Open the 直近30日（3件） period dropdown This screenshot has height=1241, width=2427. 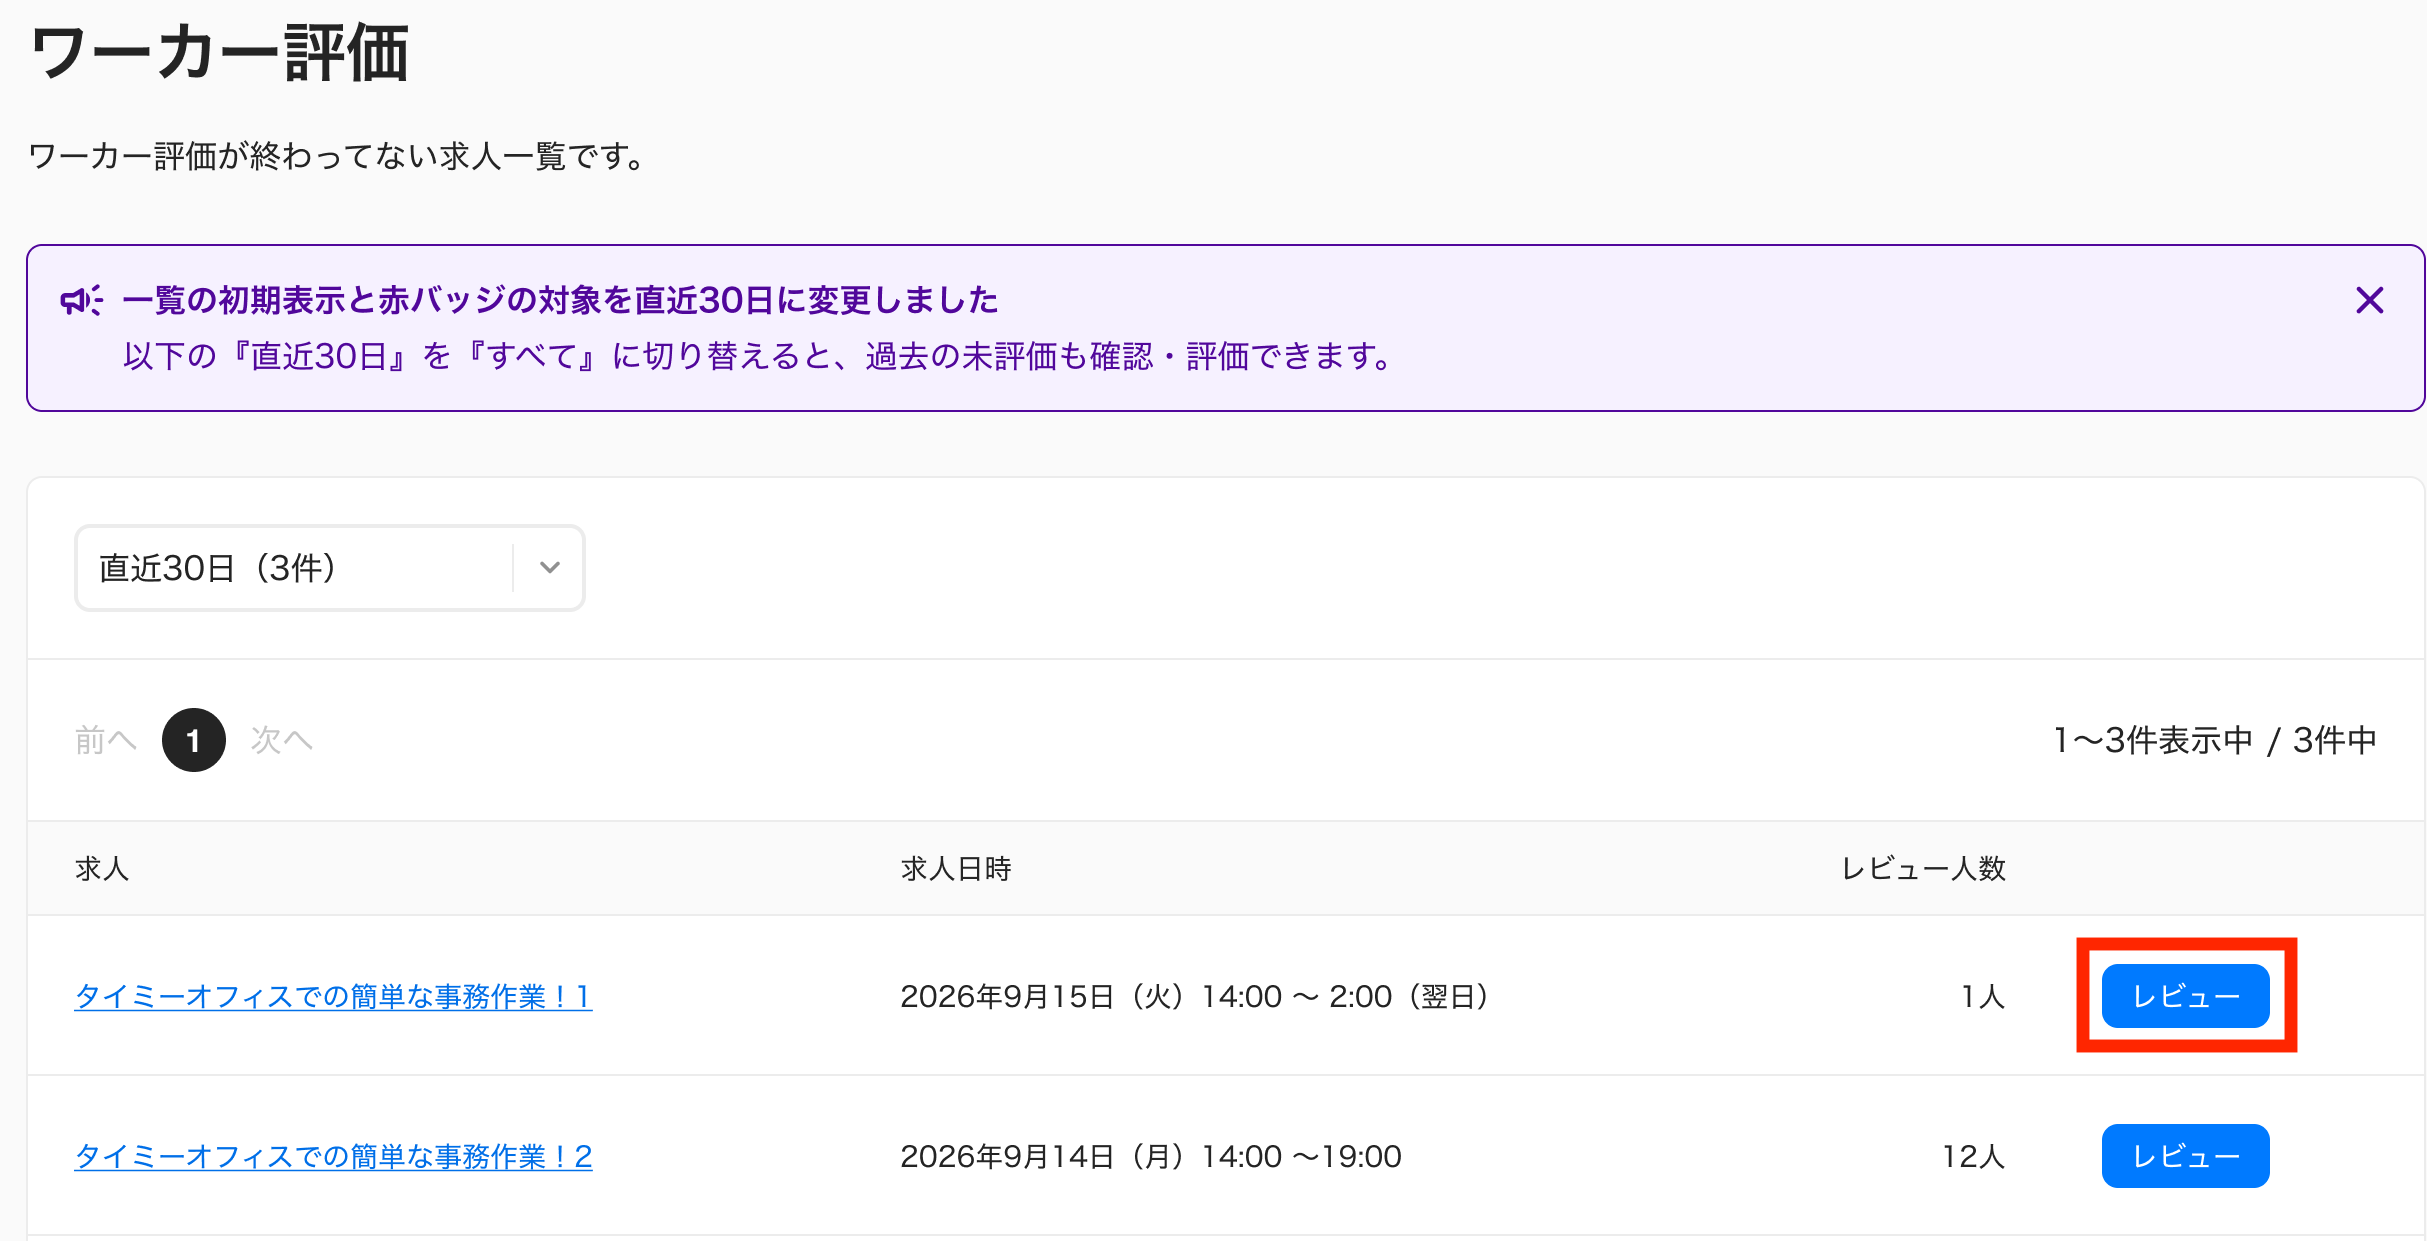(330, 568)
